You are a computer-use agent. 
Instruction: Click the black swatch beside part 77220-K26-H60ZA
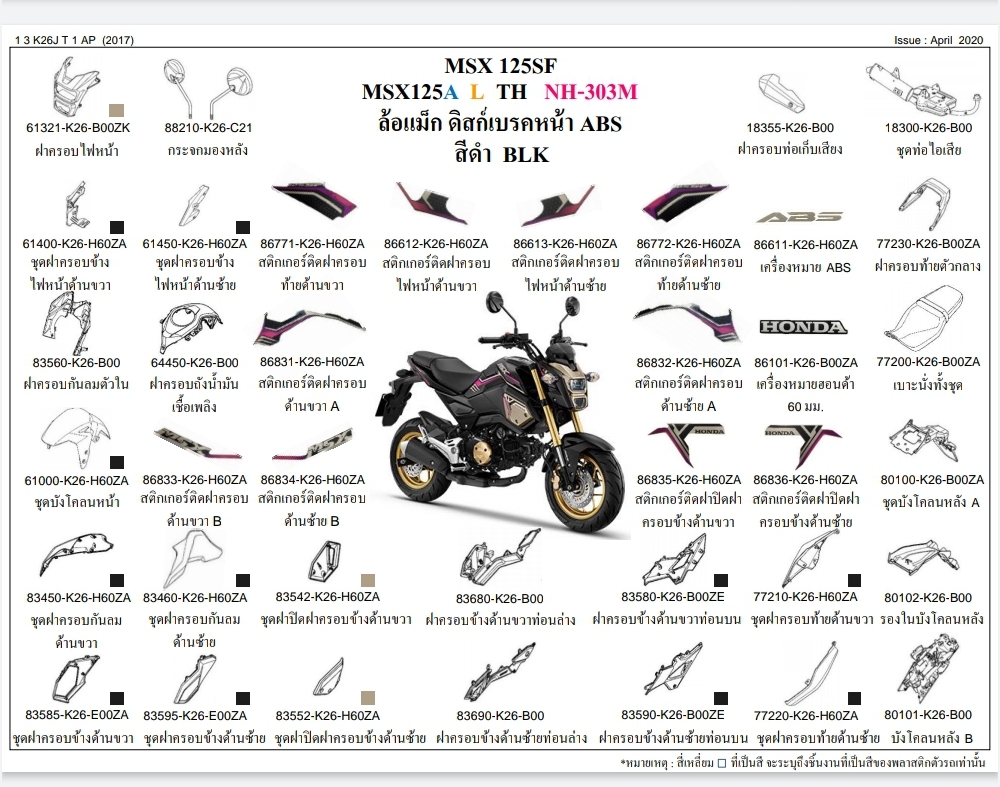point(855,698)
